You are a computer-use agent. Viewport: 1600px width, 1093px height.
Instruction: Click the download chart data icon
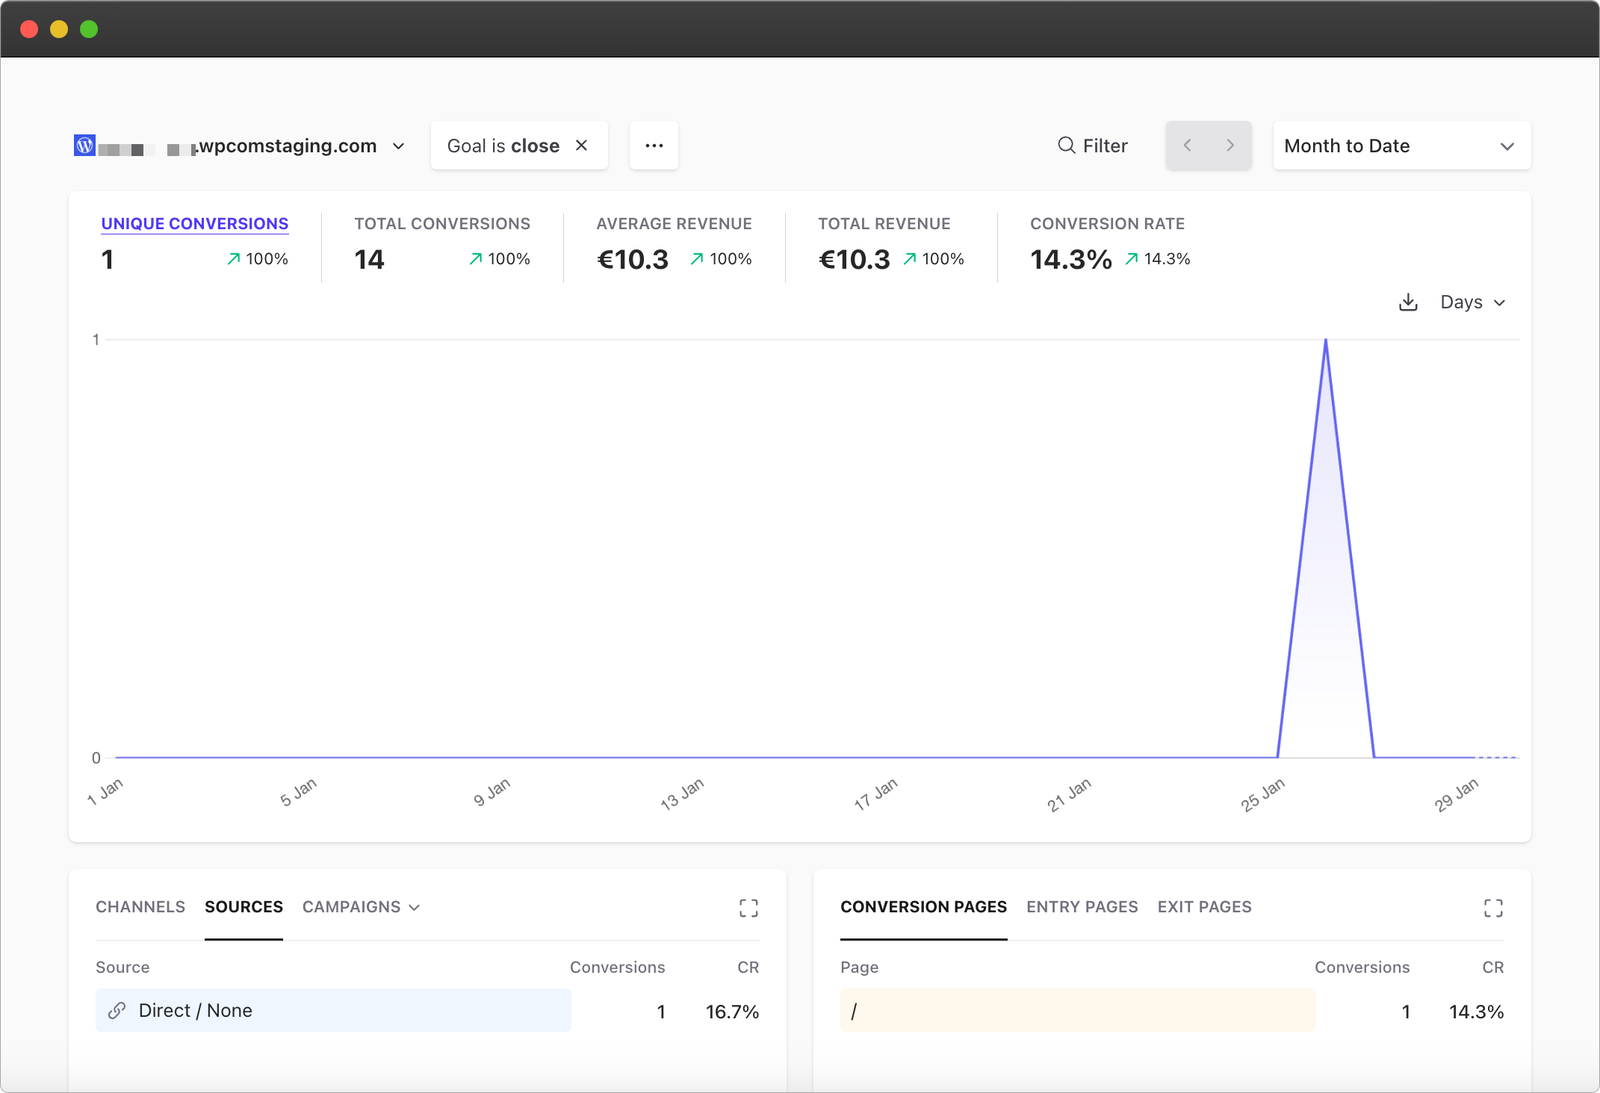tap(1408, 301)
